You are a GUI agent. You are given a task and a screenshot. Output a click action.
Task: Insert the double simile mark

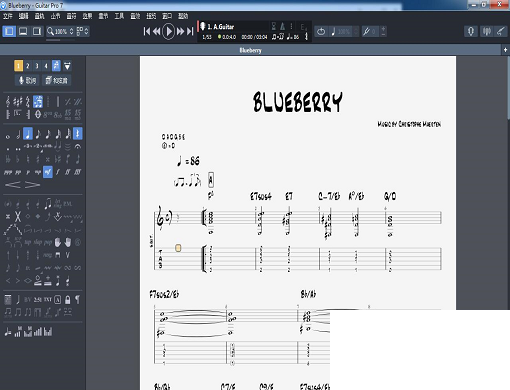tap(78, 102)
